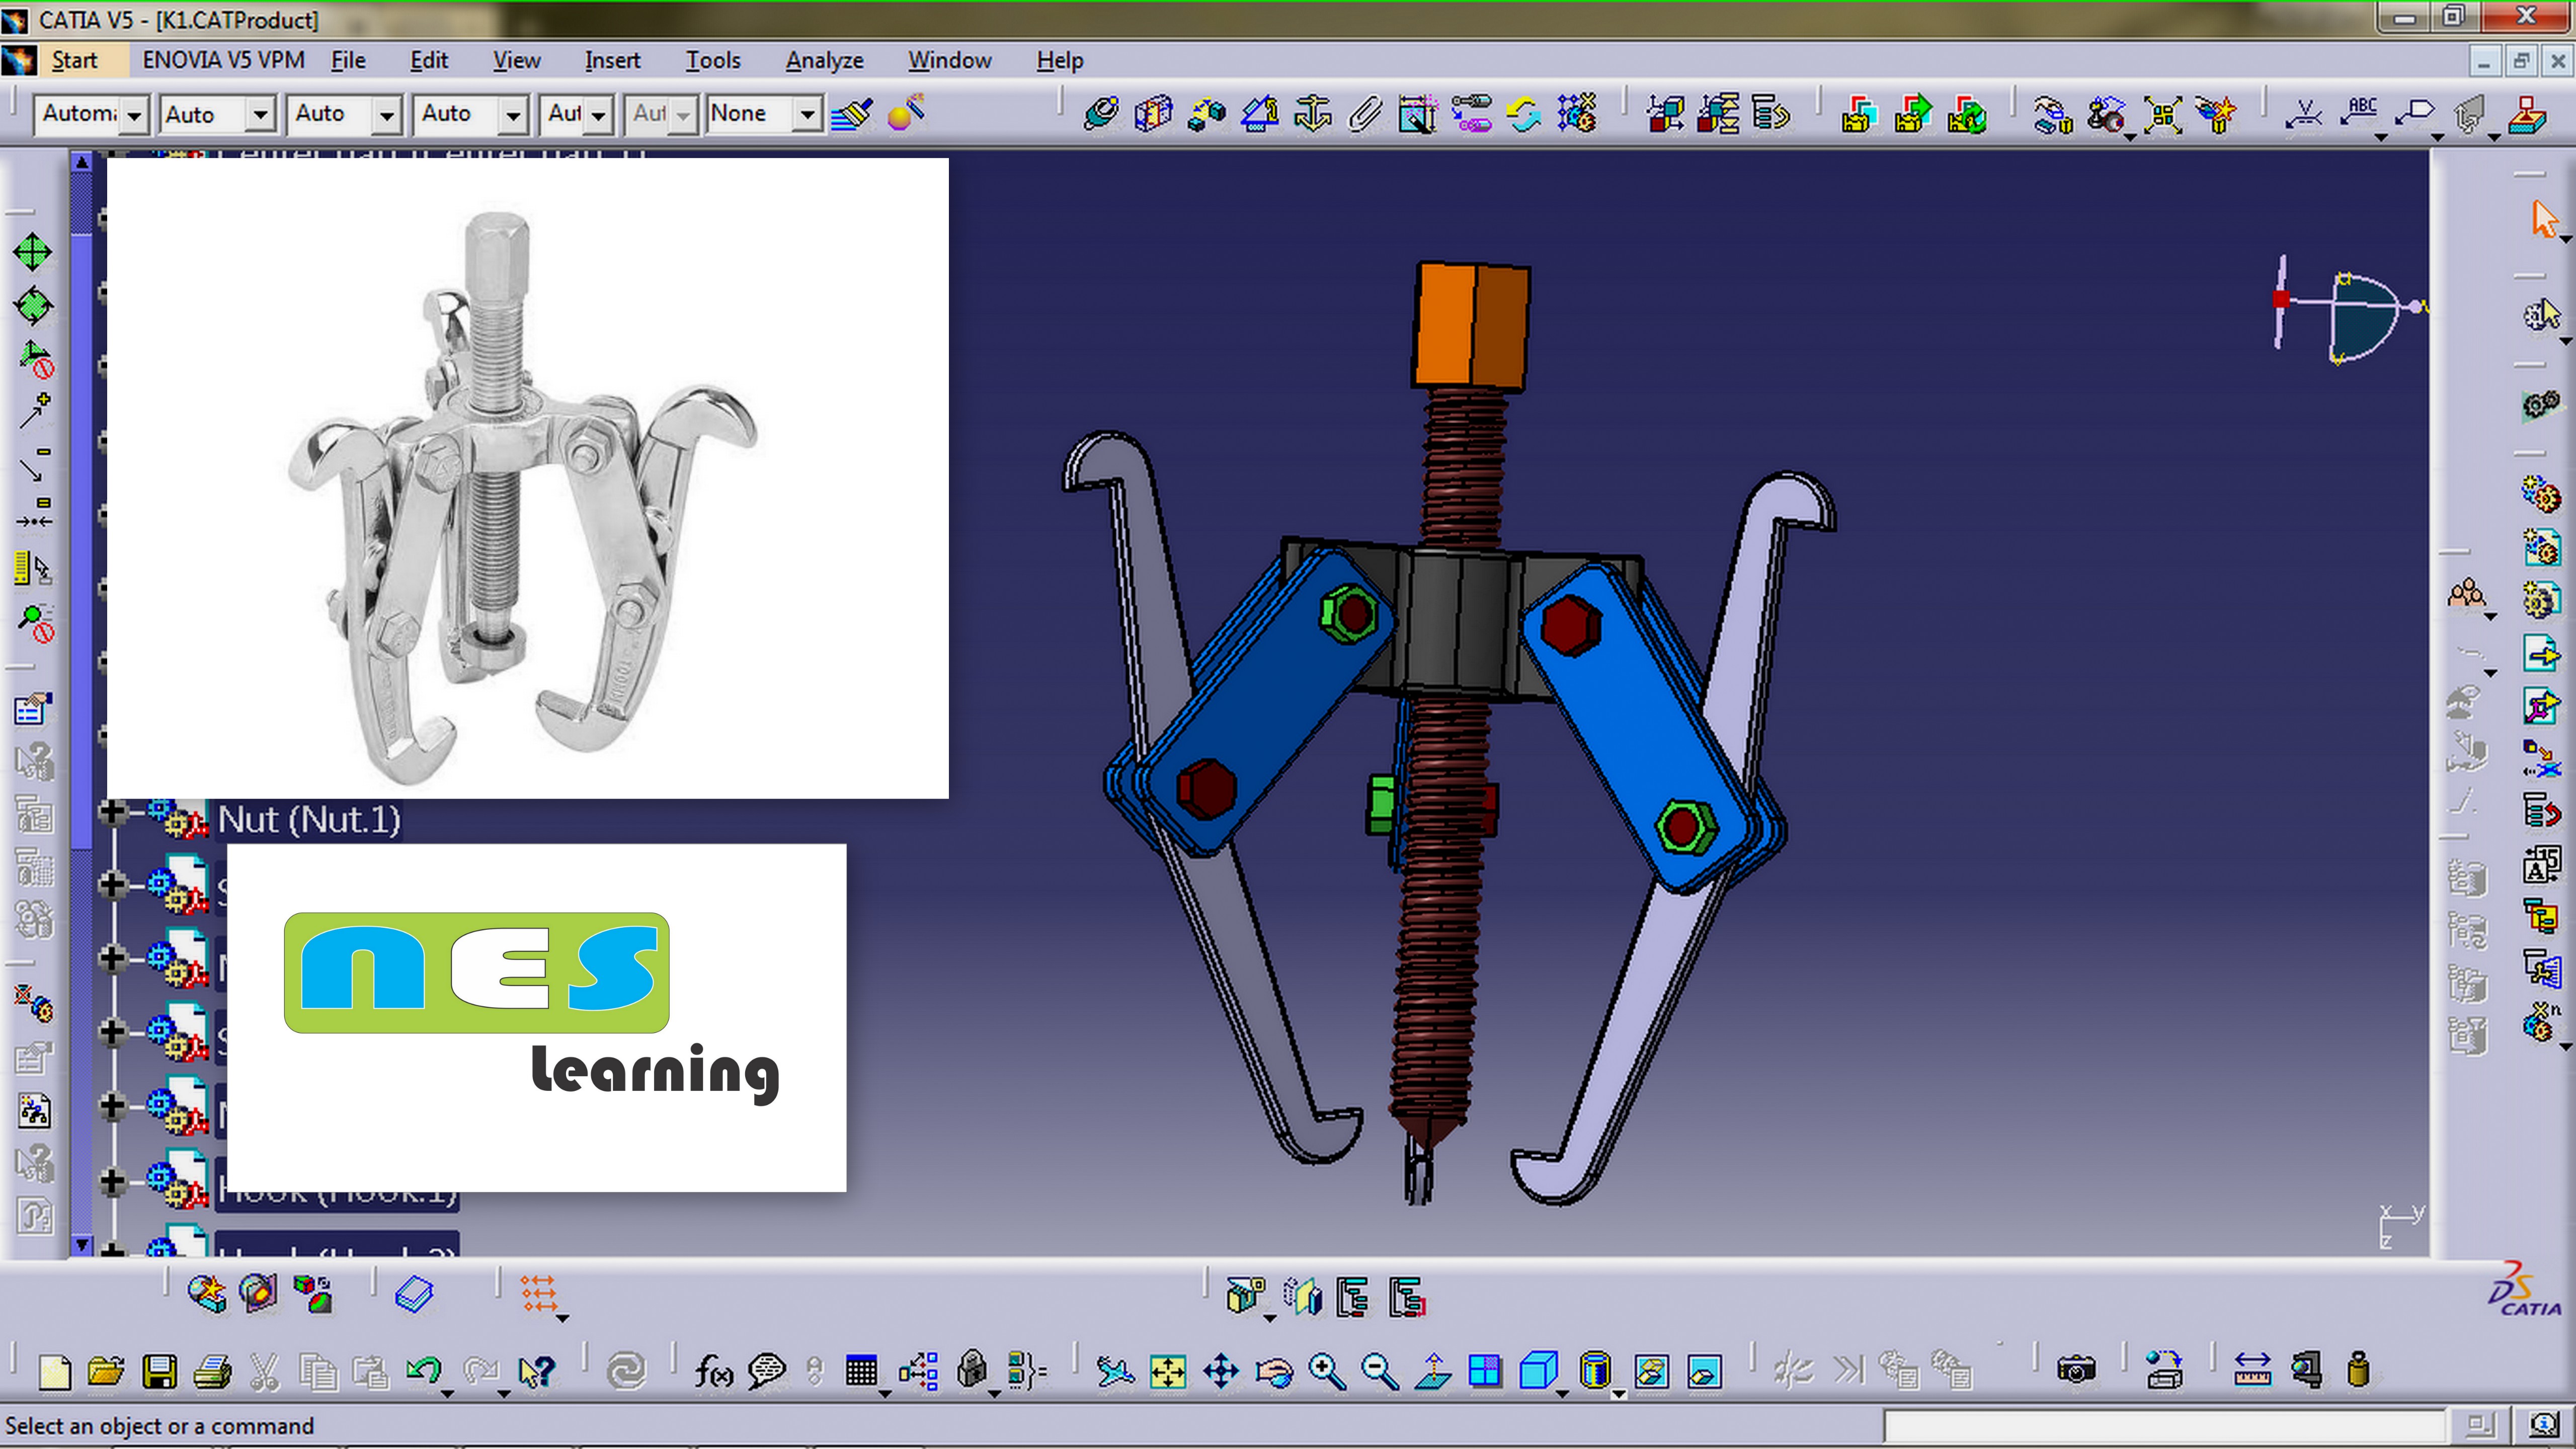Click the Zoom In magnifier
Image resolution: width=2576 pixels, height=1449 pixels.
pyautogui.click(x=1327, y=1371)
